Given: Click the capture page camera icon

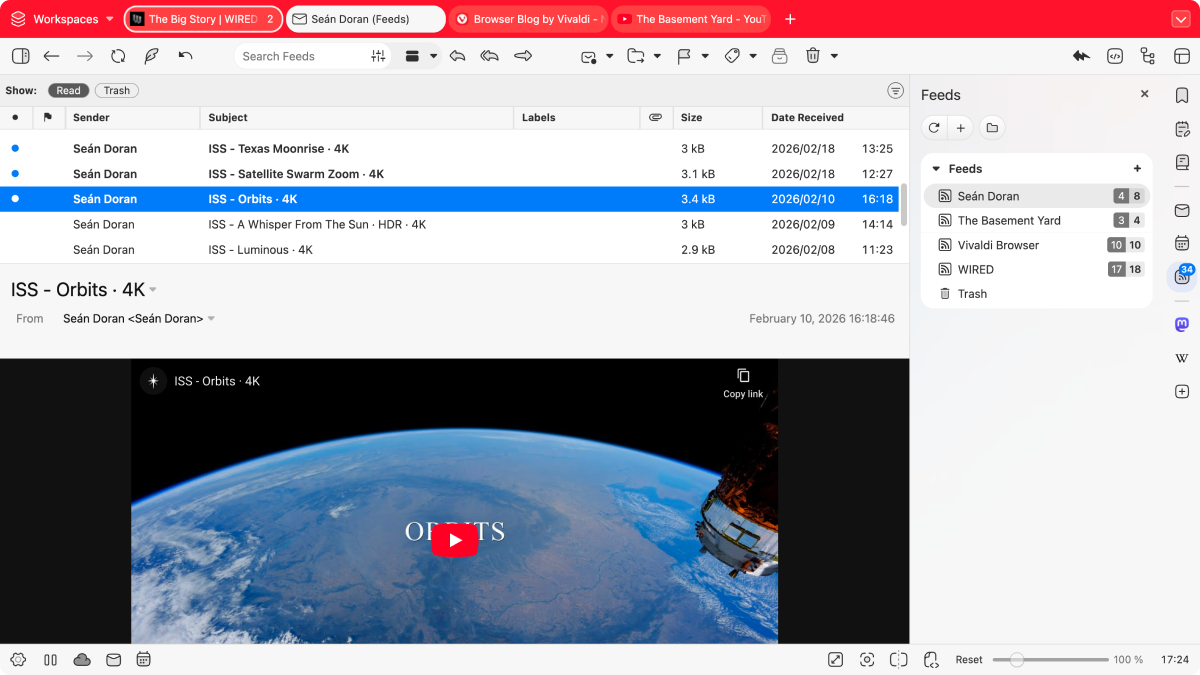Looking at the screenshot, I should pyautogui.click(x=867, y=659).
